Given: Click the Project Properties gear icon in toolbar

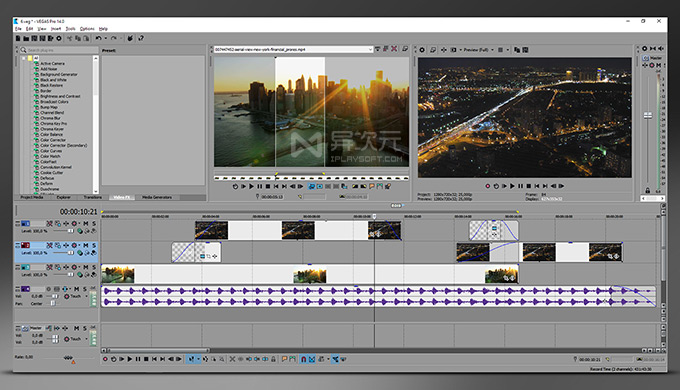Looking at the screenshot, I should pos(59,38).
